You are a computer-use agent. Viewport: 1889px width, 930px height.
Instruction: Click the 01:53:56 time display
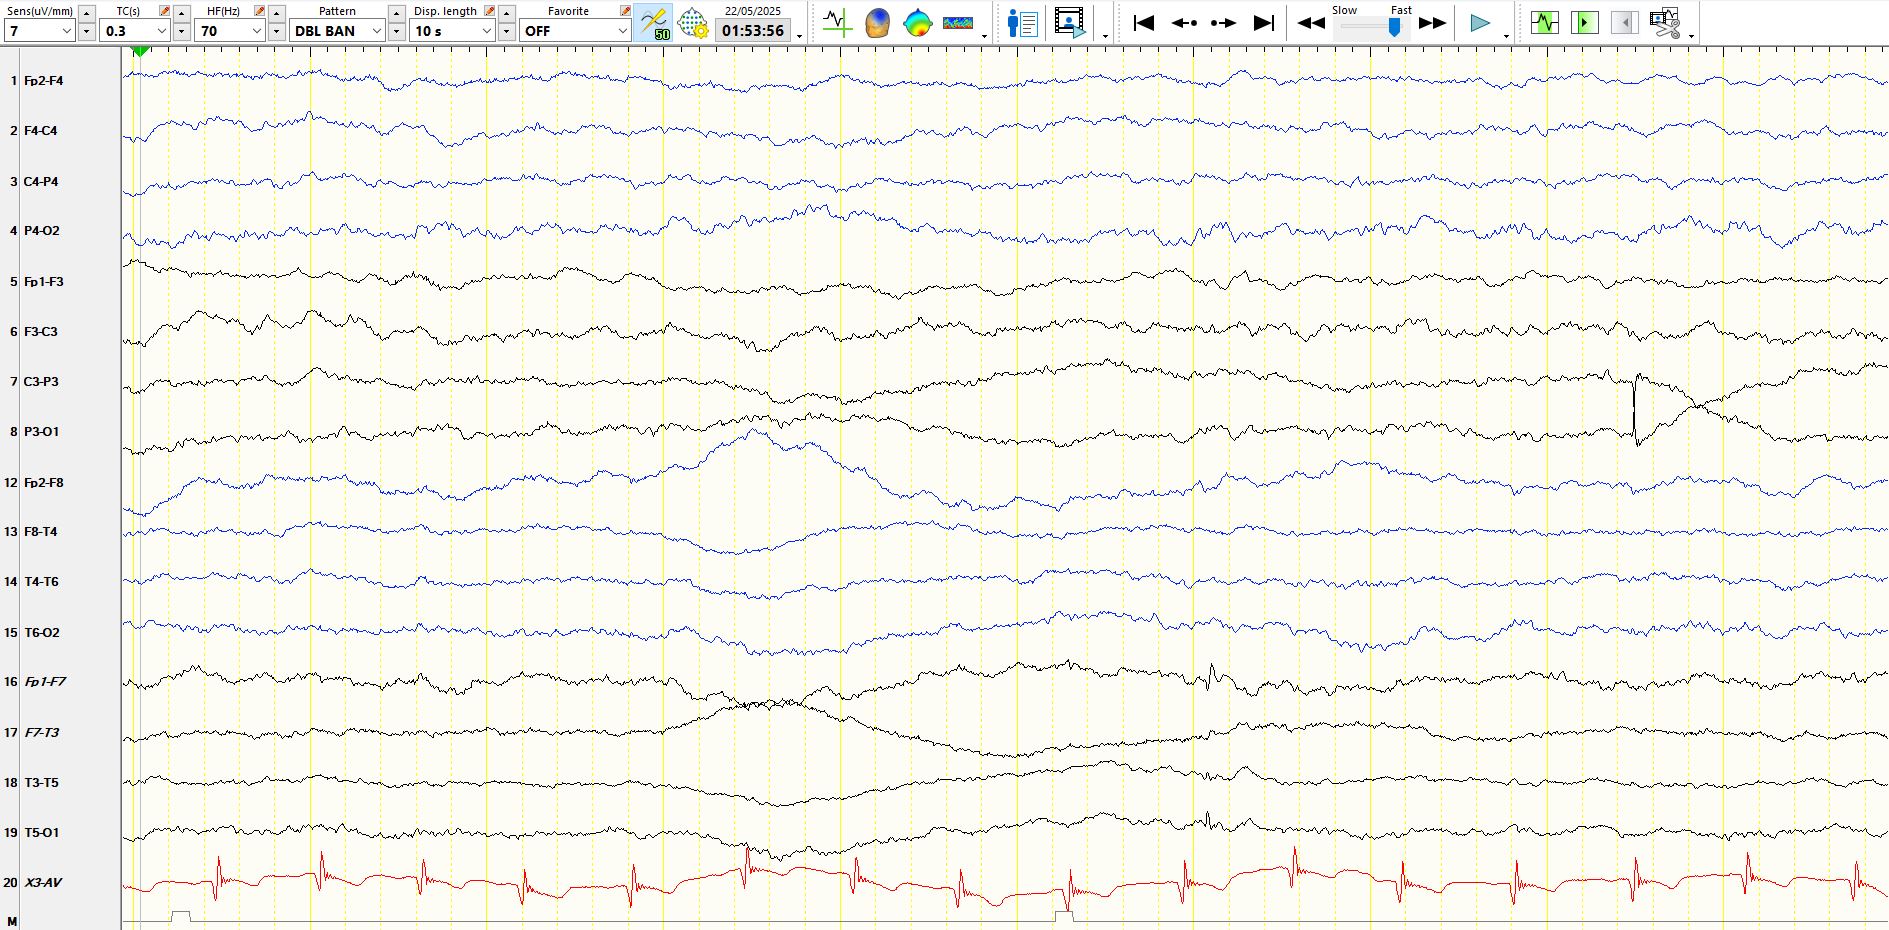(753, 31)
